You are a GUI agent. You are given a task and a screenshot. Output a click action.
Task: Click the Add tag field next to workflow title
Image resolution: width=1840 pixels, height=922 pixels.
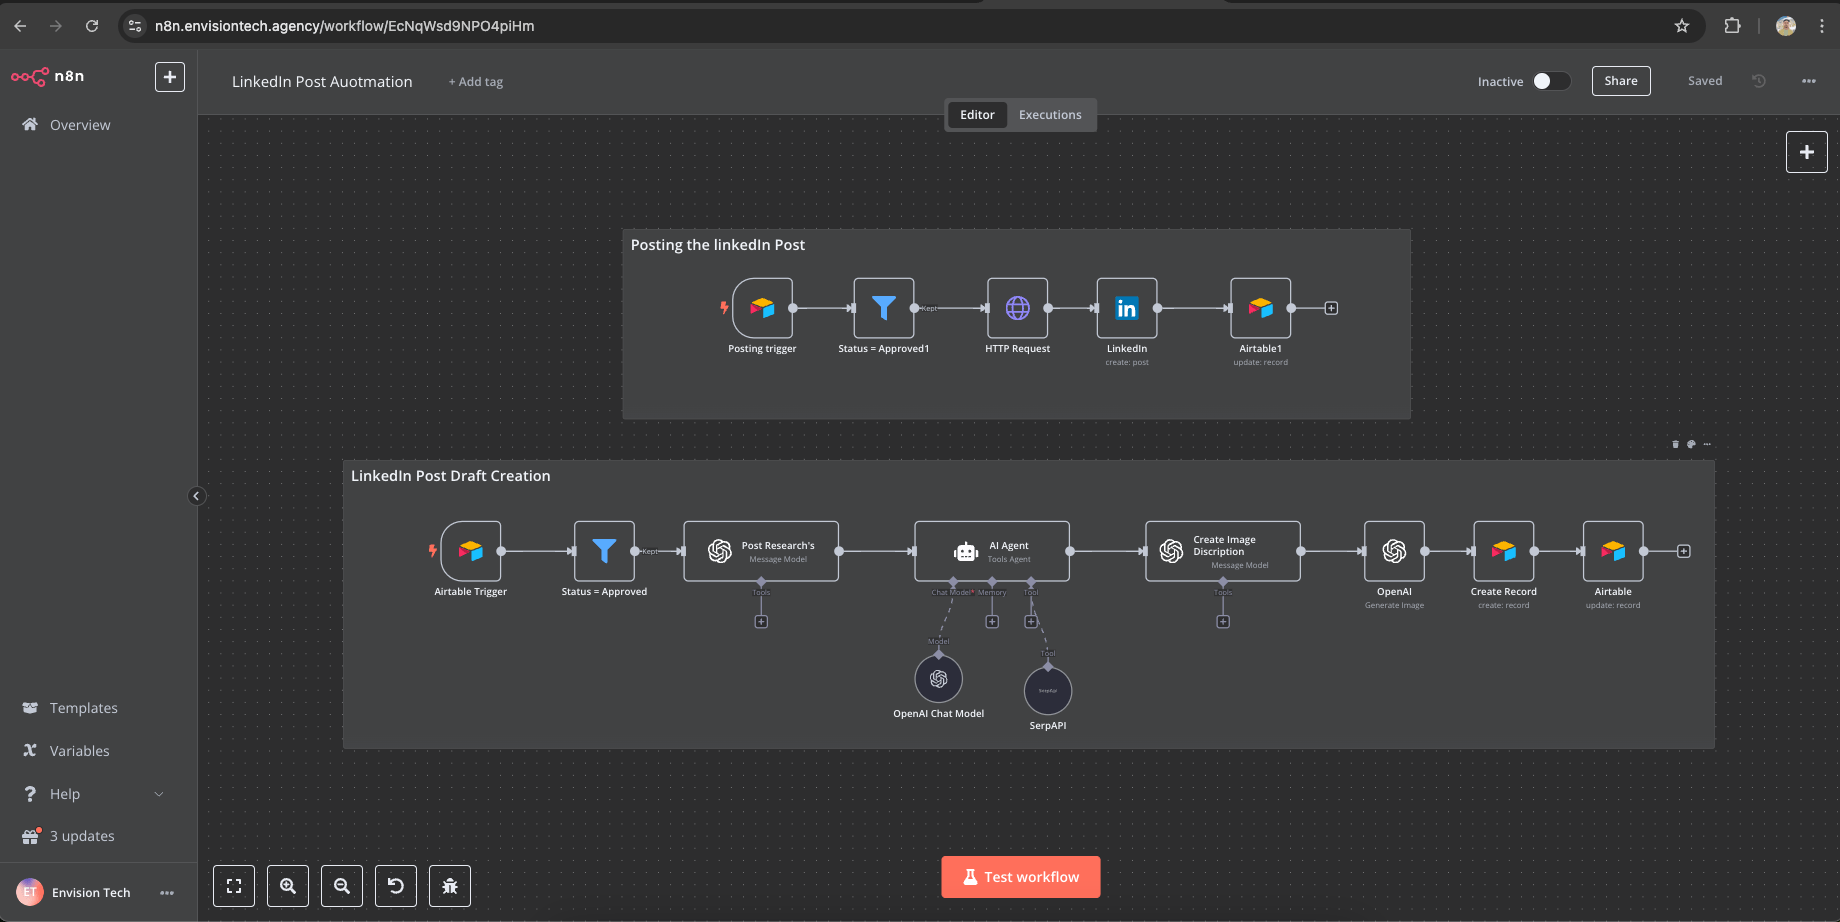[x=475, y=81]
